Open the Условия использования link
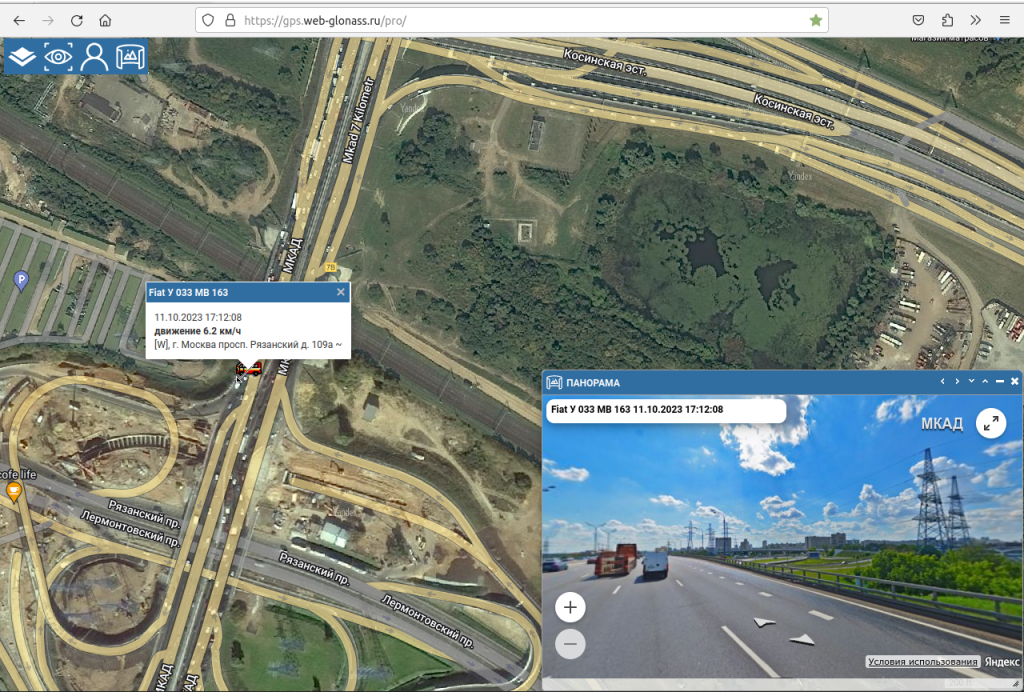This screenshot has height=692, width=1024. point(923,662)
